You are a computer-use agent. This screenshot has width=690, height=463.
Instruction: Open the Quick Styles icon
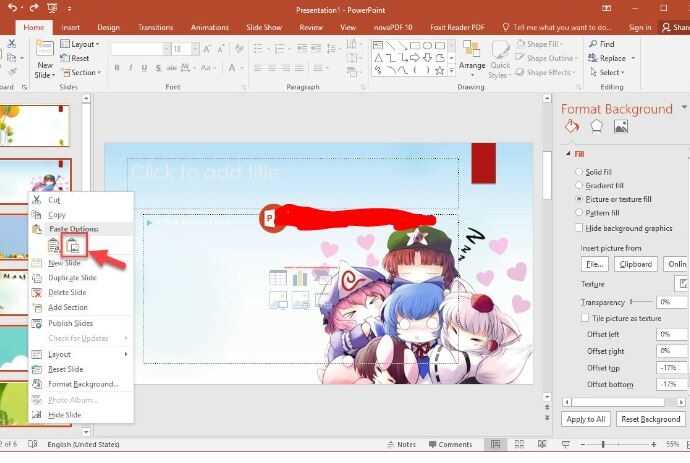[x=499, y=49]
